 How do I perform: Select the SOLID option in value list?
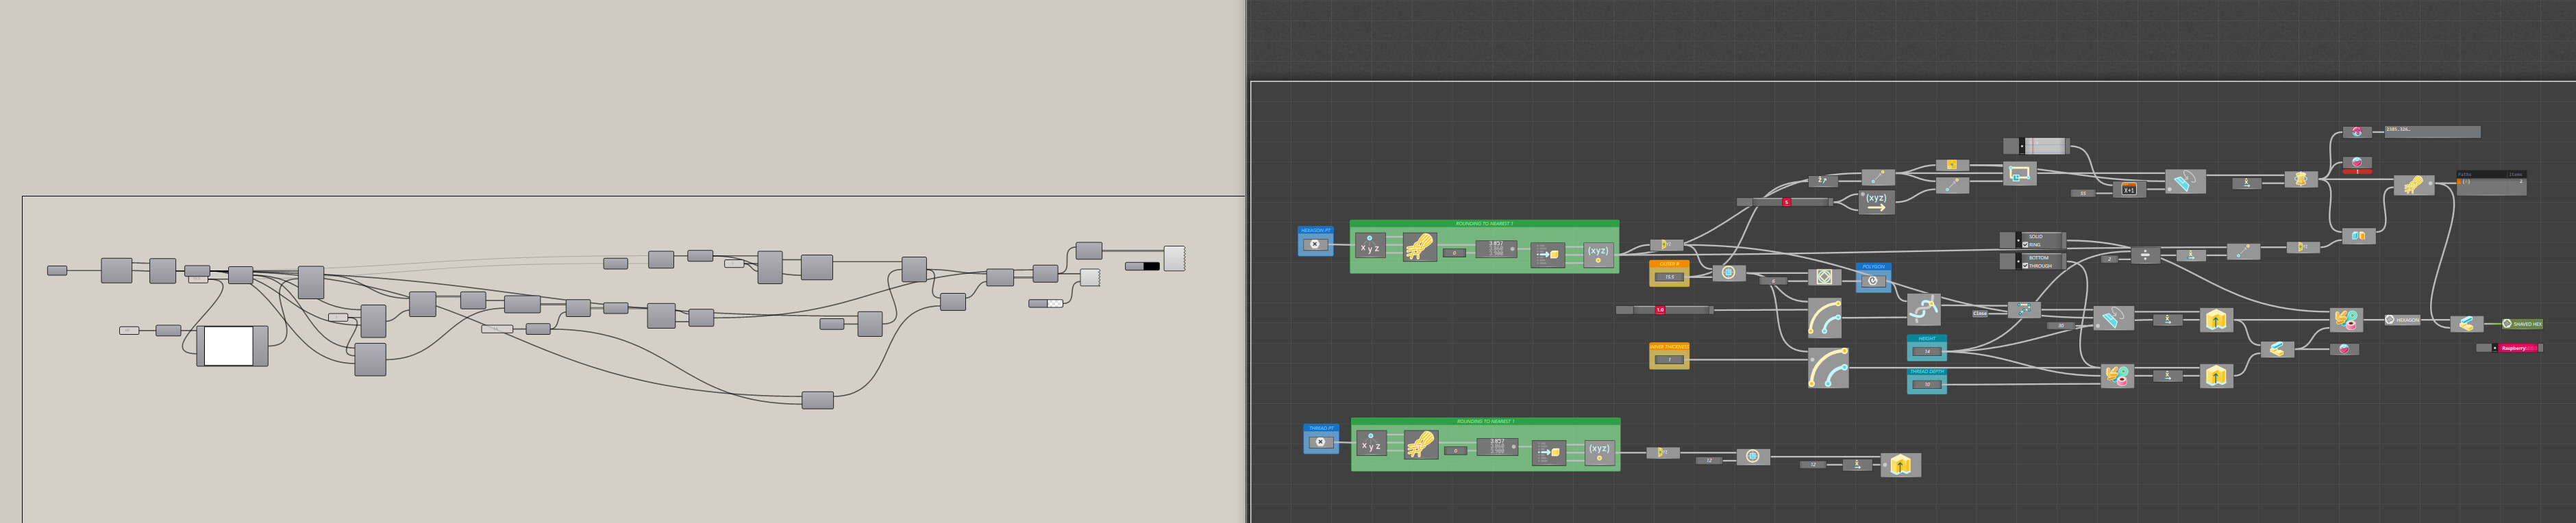2035,237
